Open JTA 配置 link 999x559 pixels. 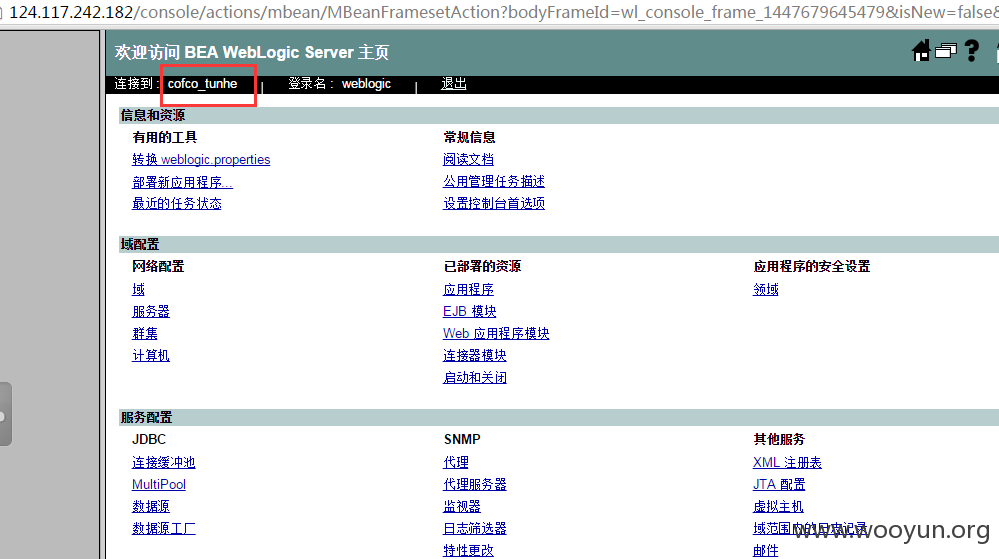click(x=779, y=484)
